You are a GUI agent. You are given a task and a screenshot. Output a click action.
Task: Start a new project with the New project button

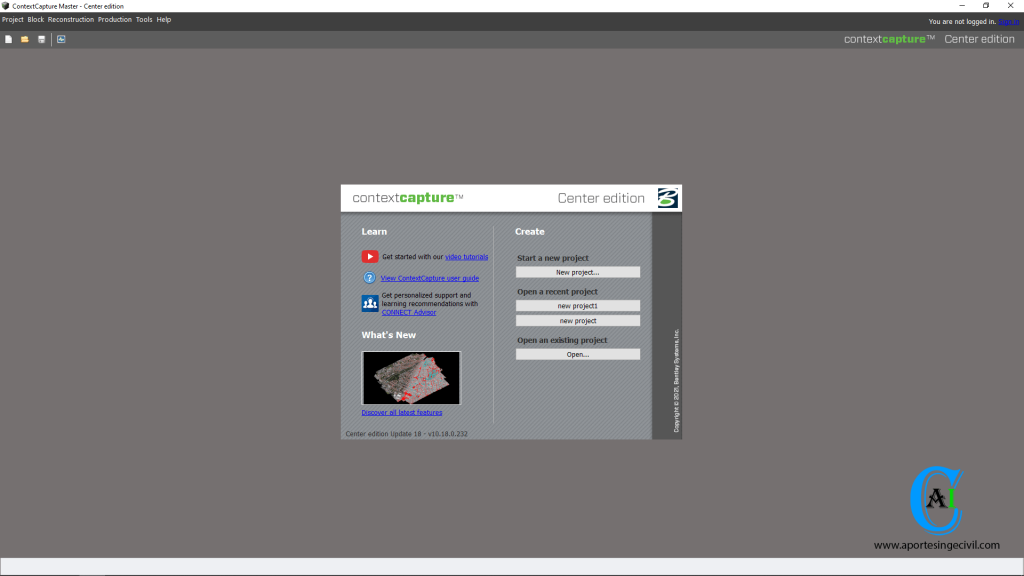[577, 271]
